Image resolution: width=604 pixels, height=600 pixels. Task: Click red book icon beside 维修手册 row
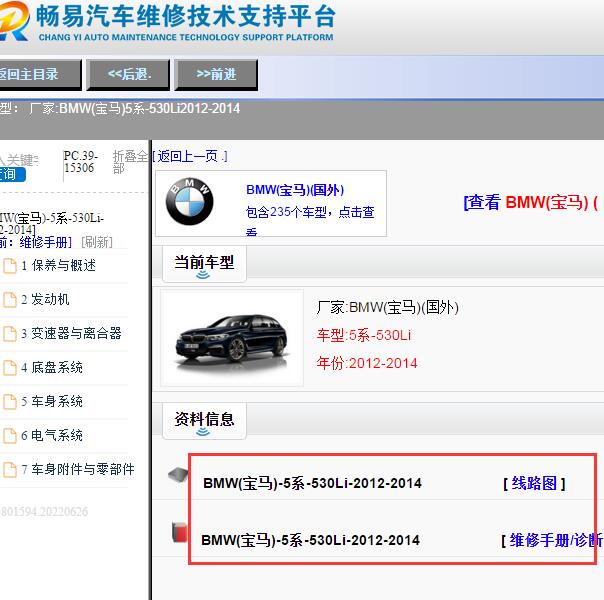pos(180,532)
